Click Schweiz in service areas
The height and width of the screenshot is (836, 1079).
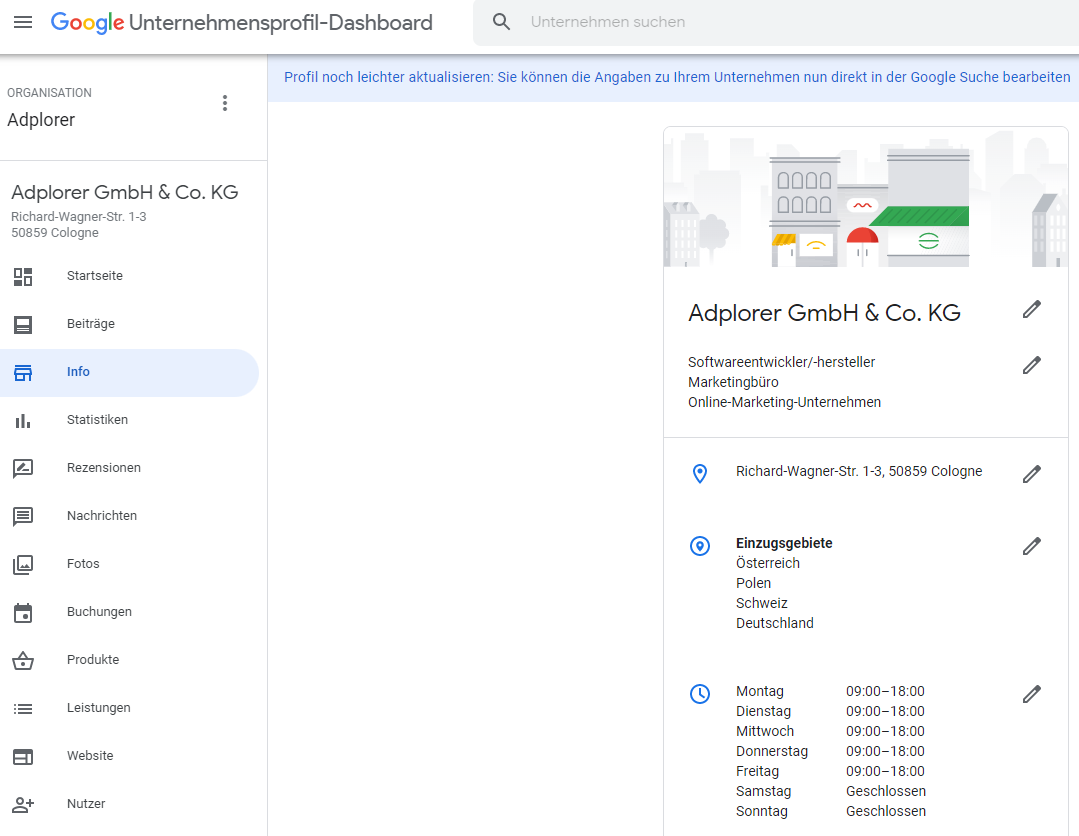[x=762, y=603]
